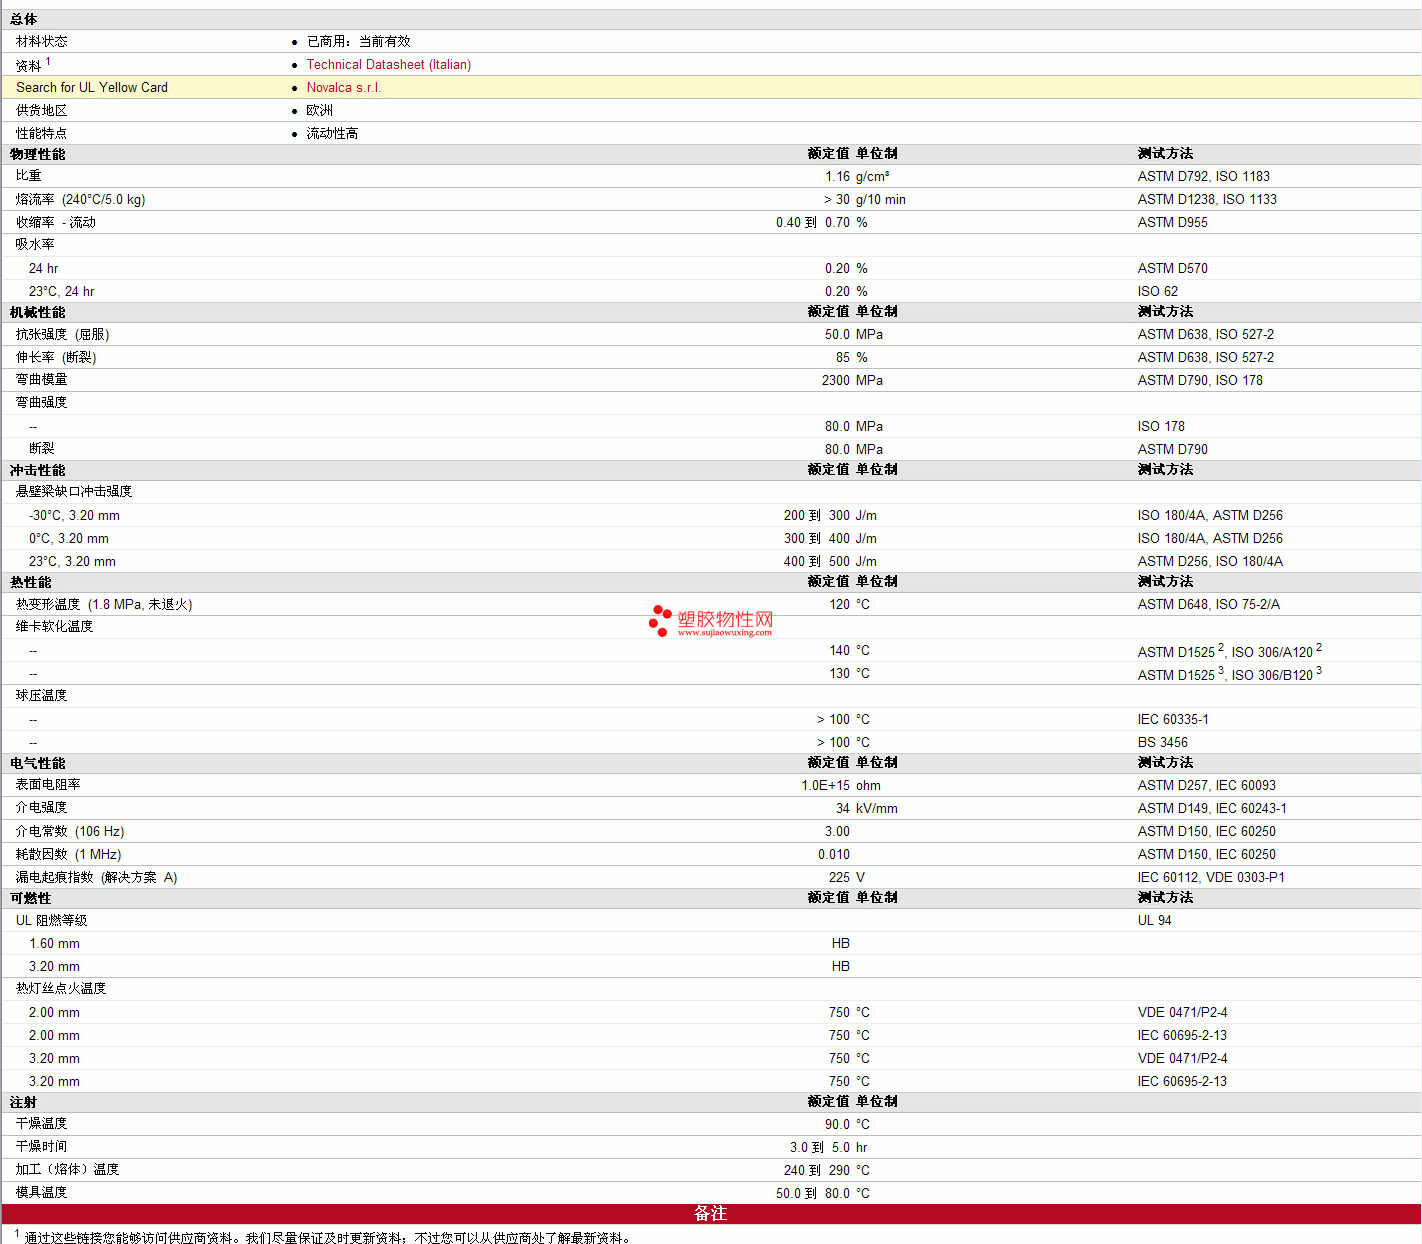Screen dimensions: 1422x1244
Task: Click the 0°C, 3.20 mm row label
Action: coord(69,539)
